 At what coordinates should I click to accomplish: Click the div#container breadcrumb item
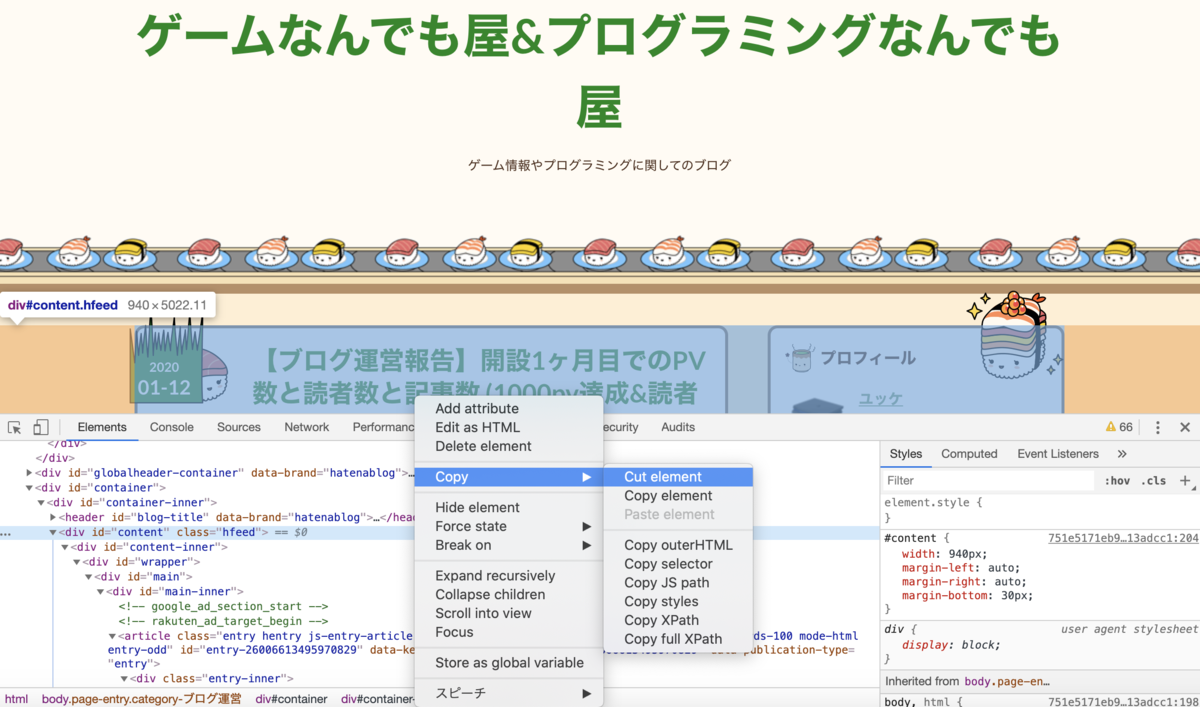coord(291,699)
